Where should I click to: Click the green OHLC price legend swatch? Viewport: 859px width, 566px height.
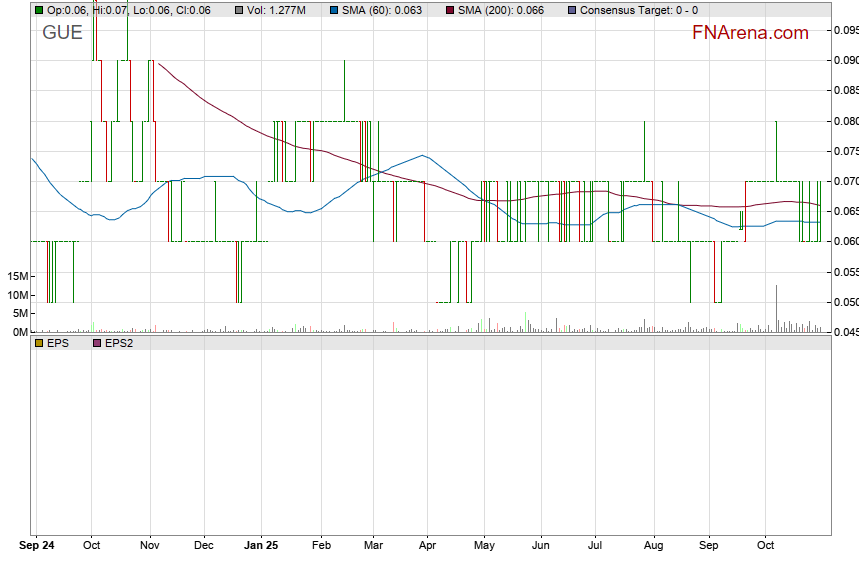pyautogui.click(x=38, y=10)
